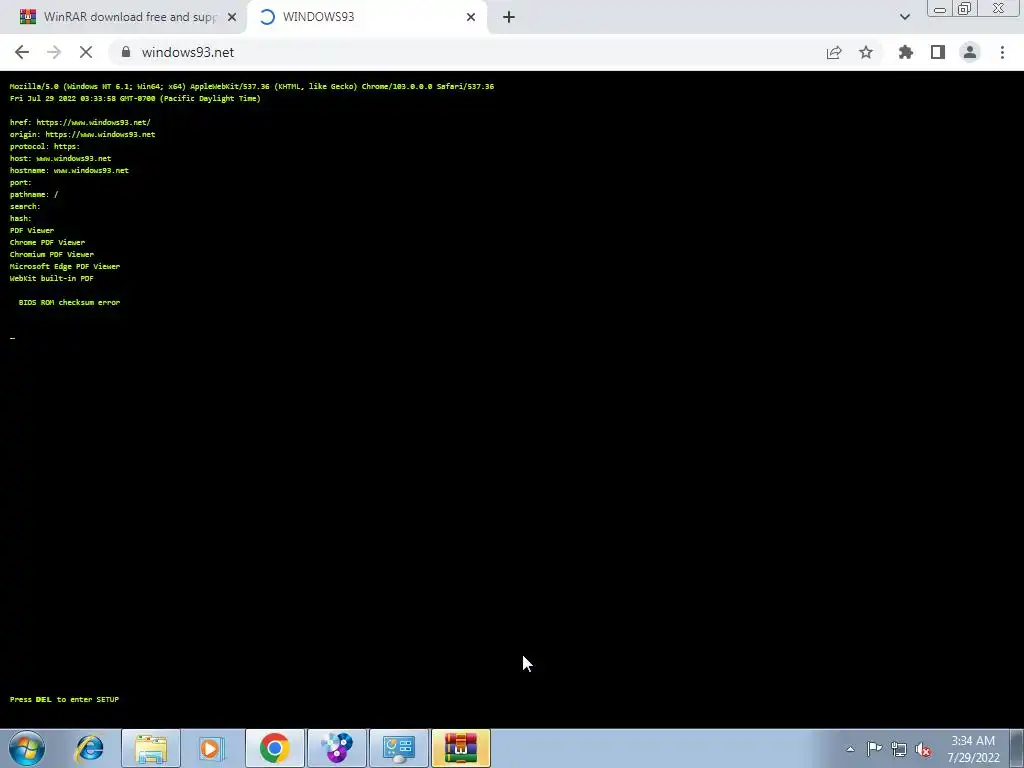The height and width of the screenshot is (768, 1024).
Task: Close the WINDOWS93 tab
Action: [471, 17]
